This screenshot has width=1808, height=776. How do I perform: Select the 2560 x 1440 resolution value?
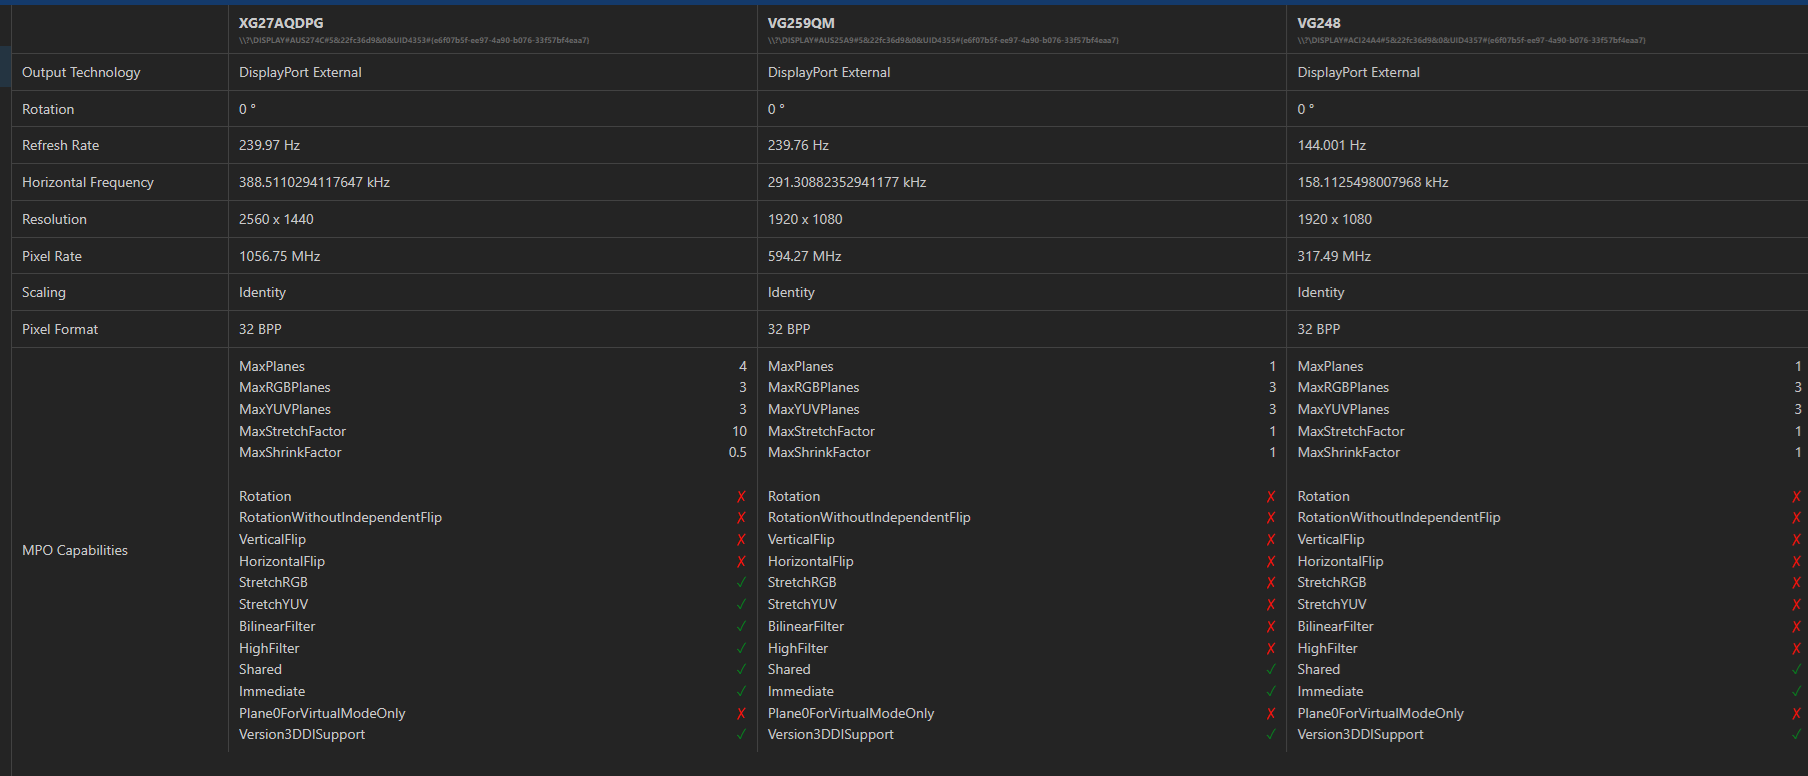276,219
